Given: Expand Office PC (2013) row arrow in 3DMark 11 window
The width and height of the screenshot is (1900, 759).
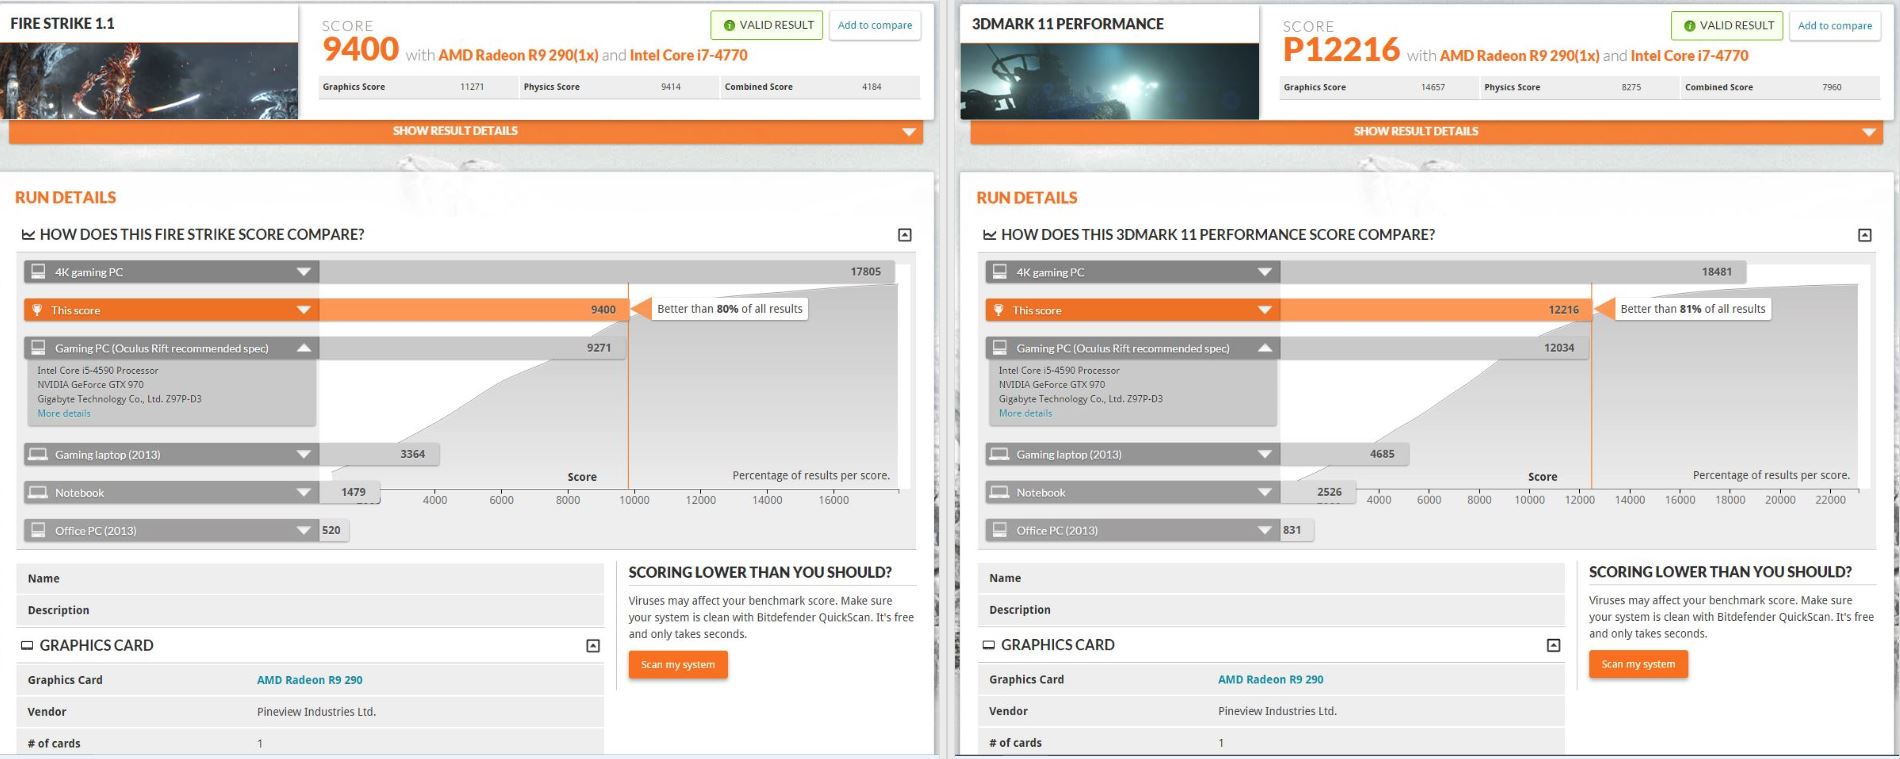Looking at the screenshot, I should tap(1265, 530).
